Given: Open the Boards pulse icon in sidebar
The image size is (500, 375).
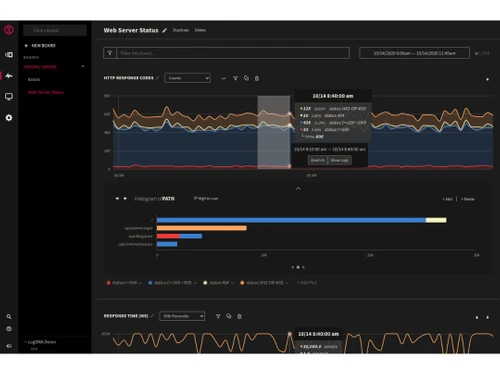Looking at the screenshot, I should (x=9, y=76).
